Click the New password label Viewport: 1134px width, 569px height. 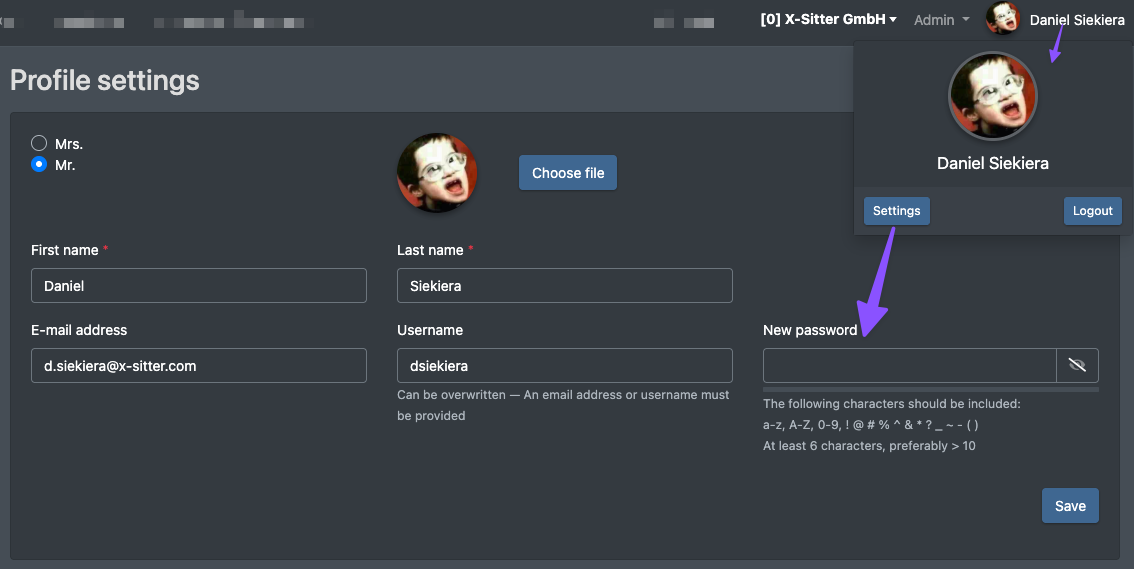(810, 330)
